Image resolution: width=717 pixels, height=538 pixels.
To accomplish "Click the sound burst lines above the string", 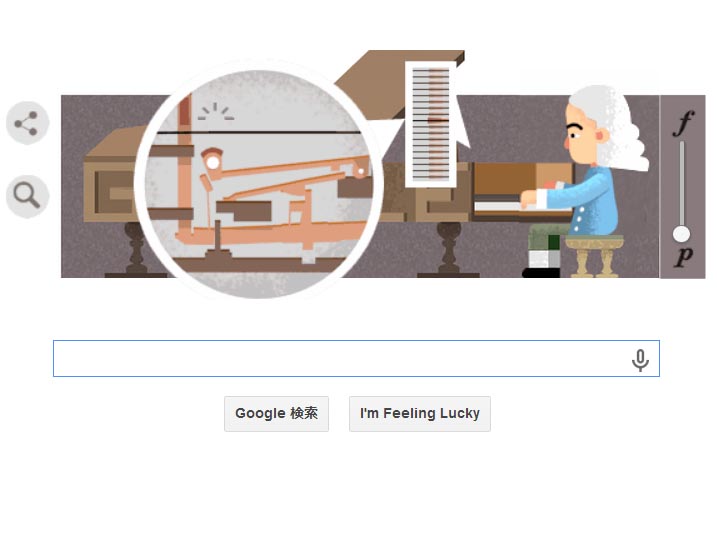I will coord(216,112).
